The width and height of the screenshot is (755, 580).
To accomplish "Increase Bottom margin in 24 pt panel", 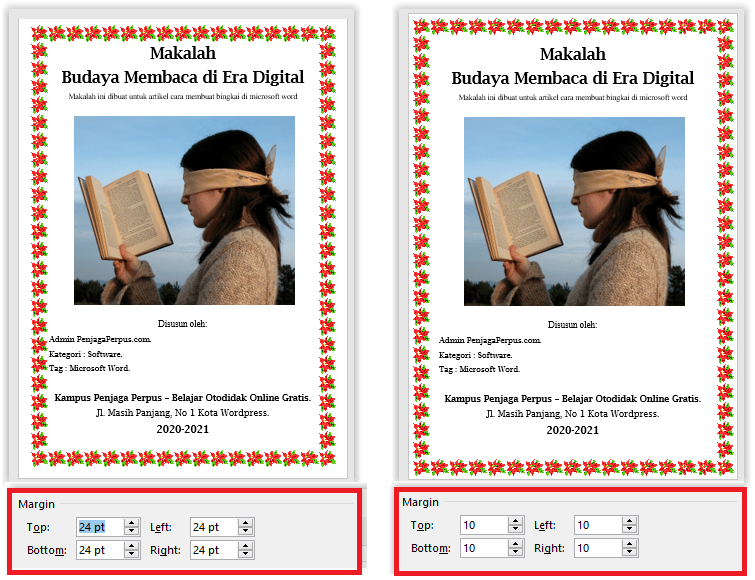I will [131, 546].
